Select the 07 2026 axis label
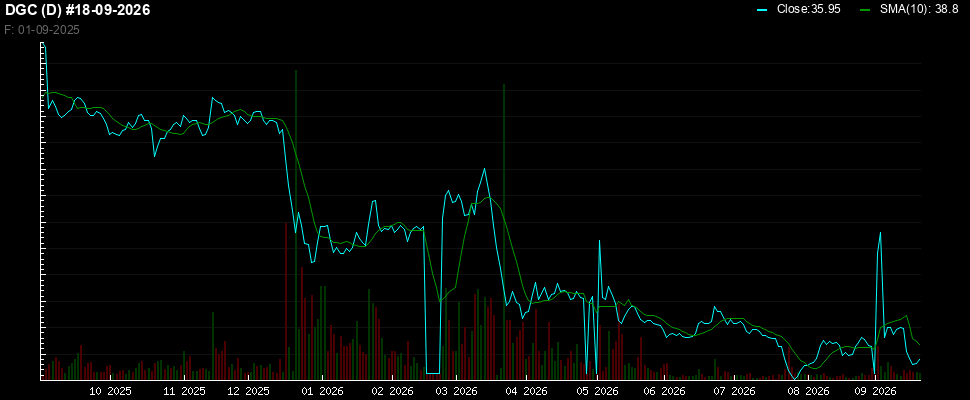The width and height of the screenshot is (970, 400). (735, 391)
